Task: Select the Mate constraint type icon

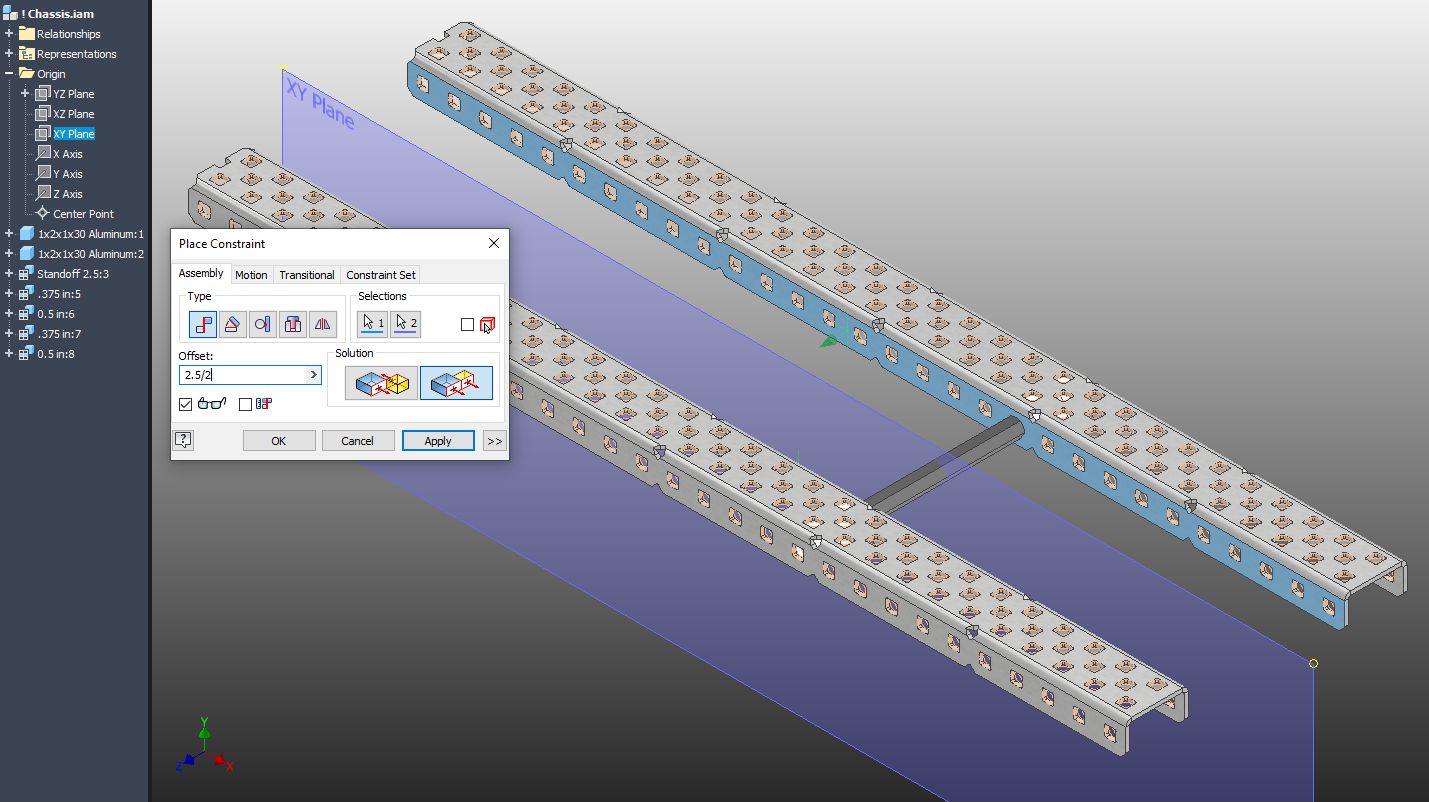Action: (x=203, y=324)
